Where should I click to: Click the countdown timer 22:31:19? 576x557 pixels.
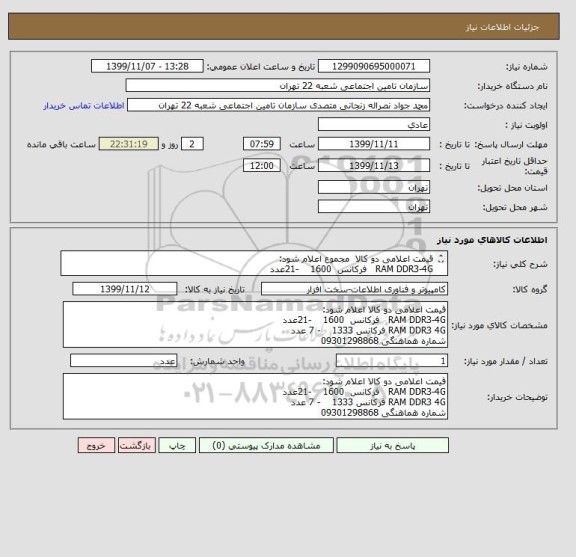click(129, 144)
